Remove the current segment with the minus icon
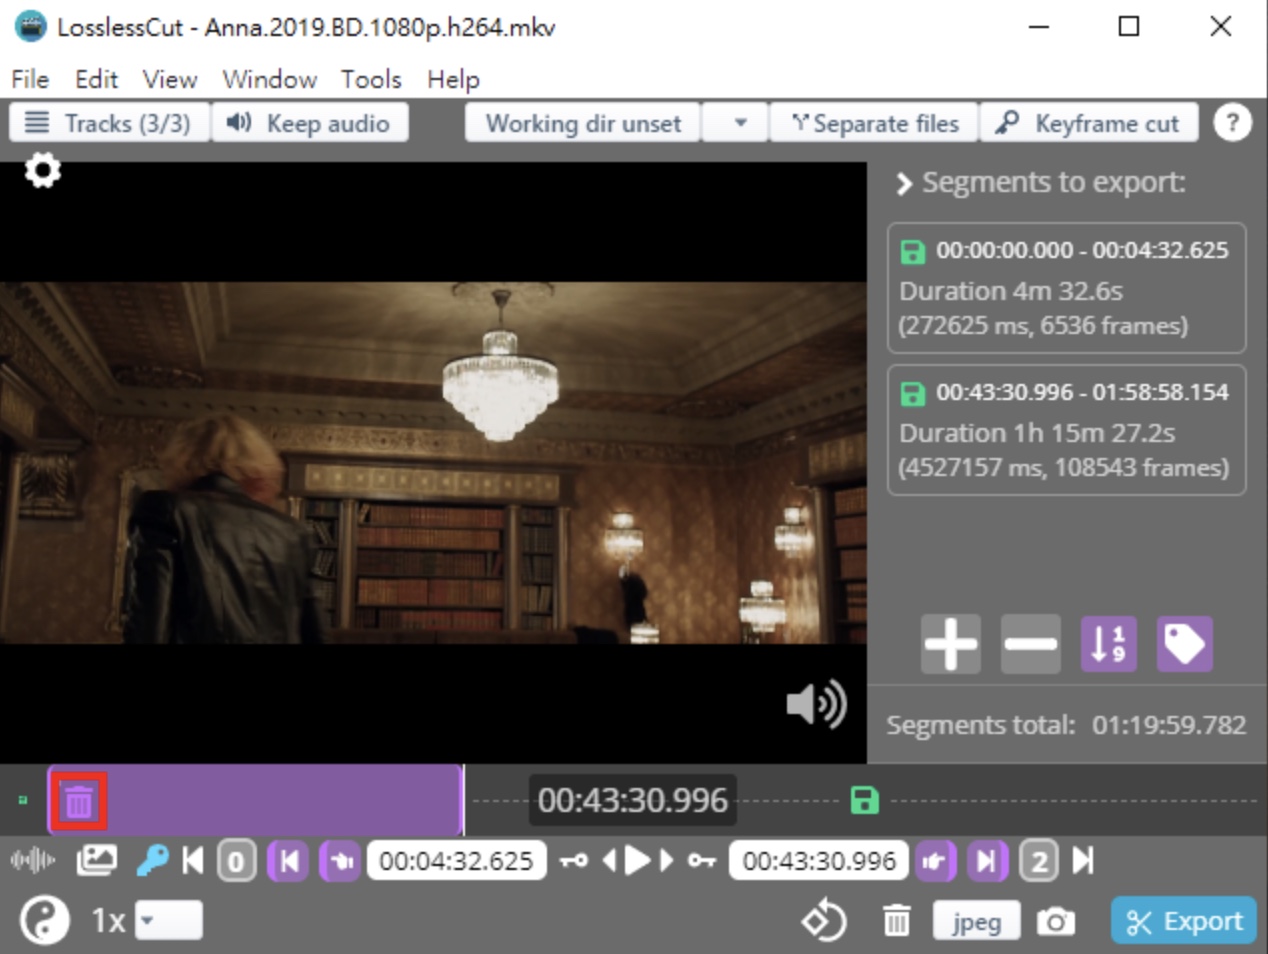This screenshot has width=1268, height=954. click(1030, 644)
